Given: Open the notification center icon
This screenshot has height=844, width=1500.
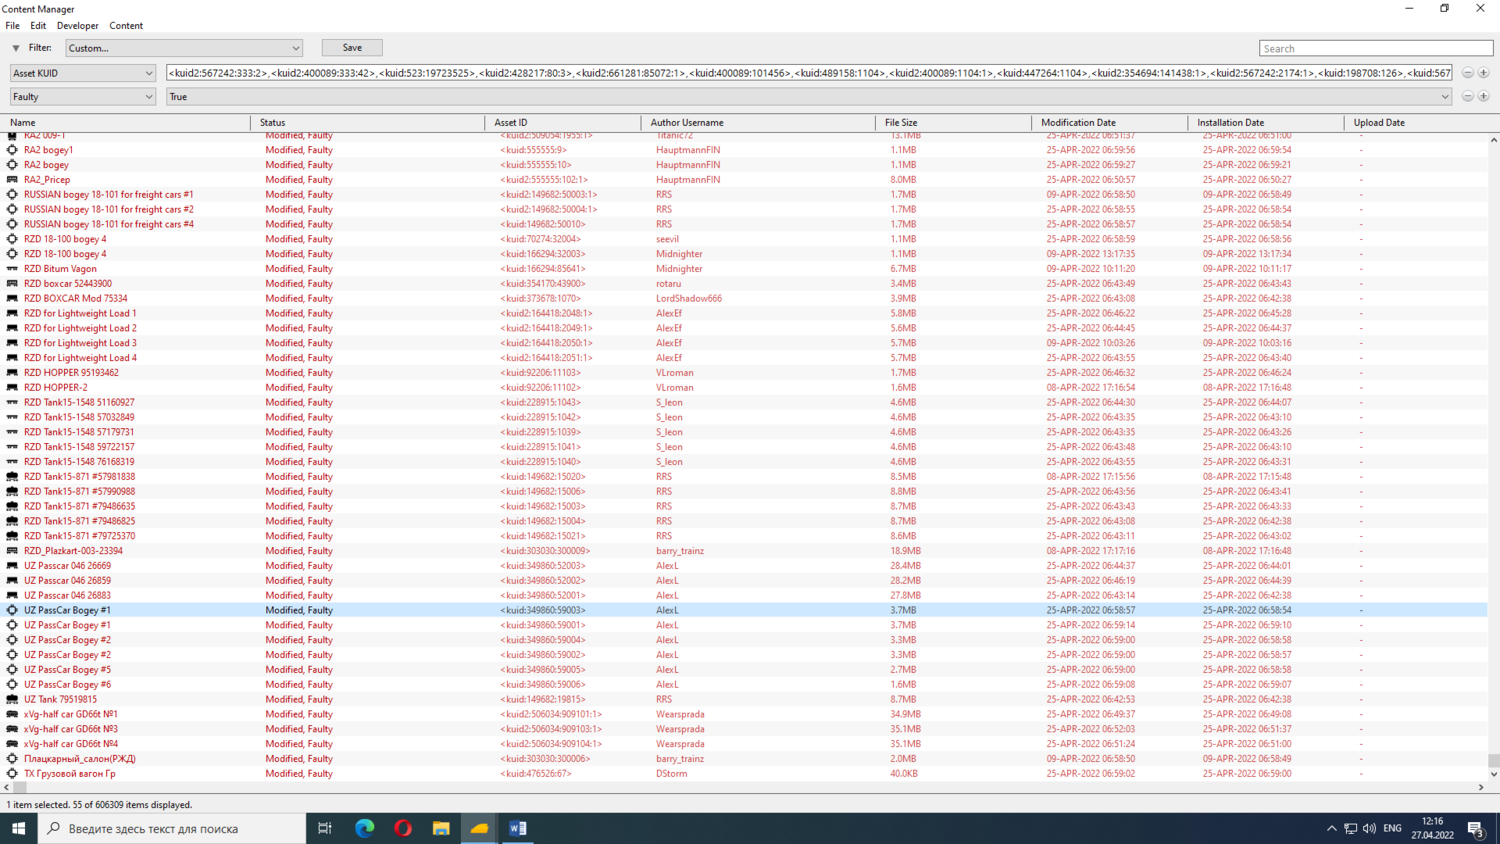Looking at the screenshot, I should click(1475, 828).
